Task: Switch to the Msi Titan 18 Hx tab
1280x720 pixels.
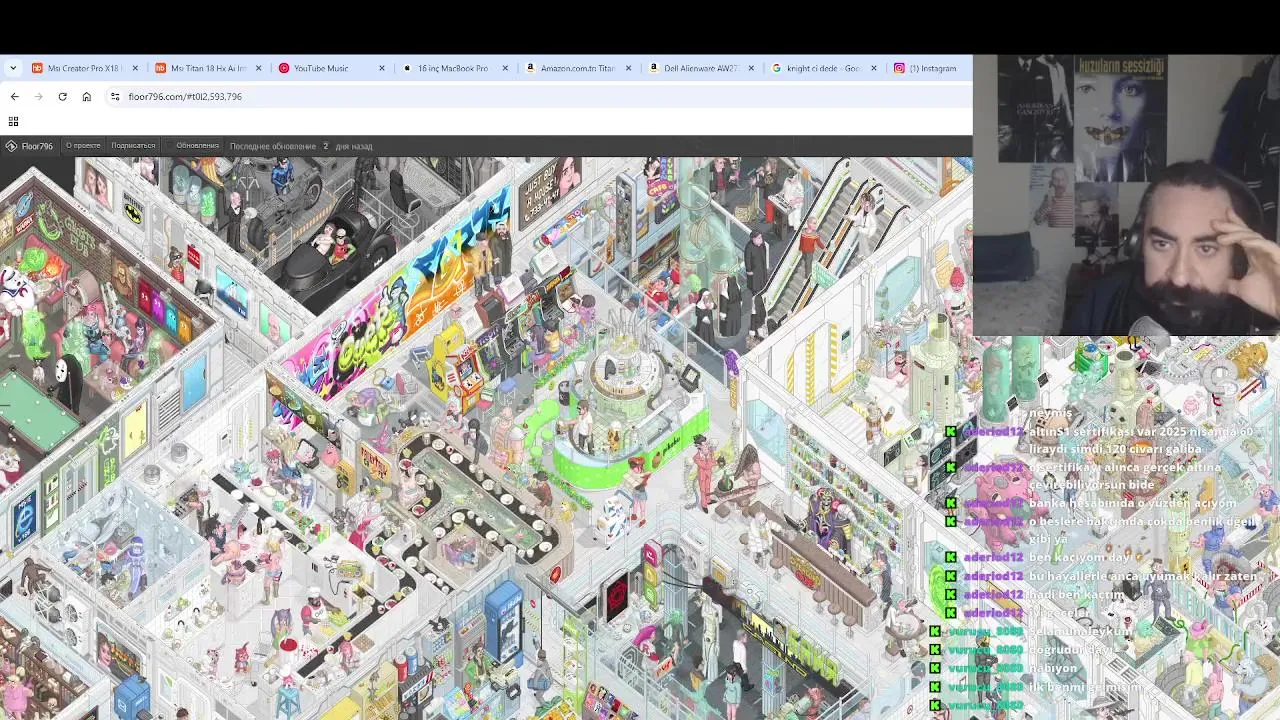Action: point(208,68)
